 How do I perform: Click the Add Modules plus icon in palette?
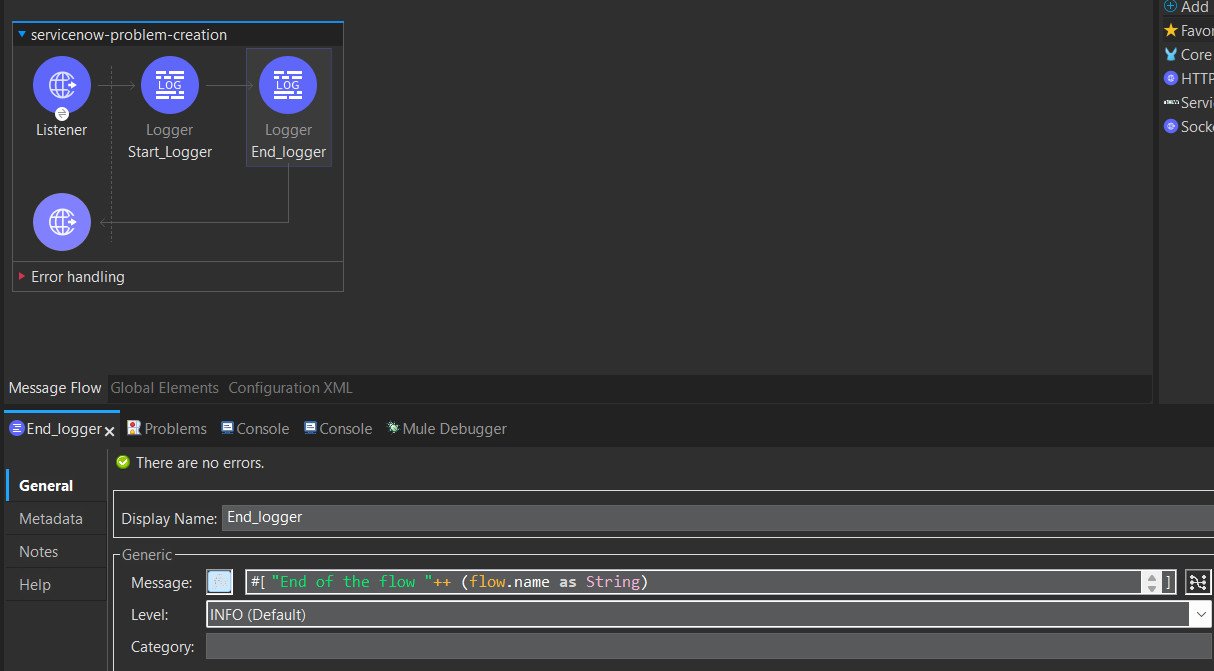pyautogui.click(x=1171, y=7)
